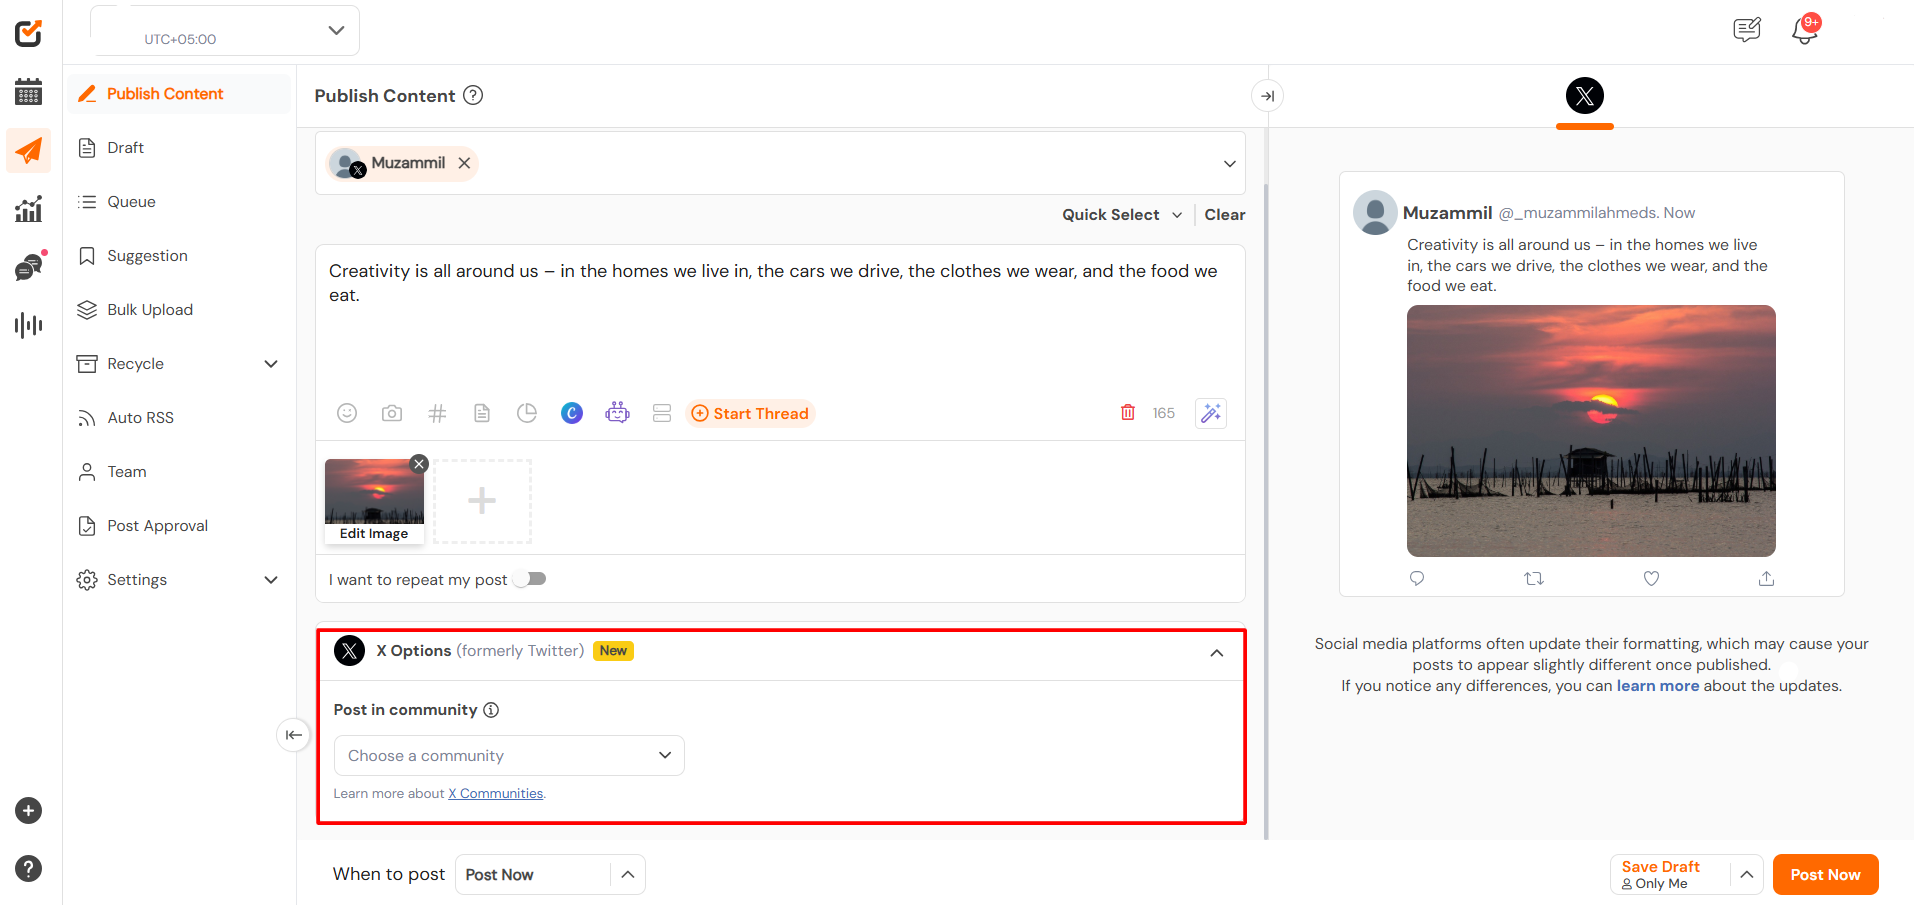Open the Team menu item
The width and height of the screenshot is (1914, 905).
coord(180,472)
